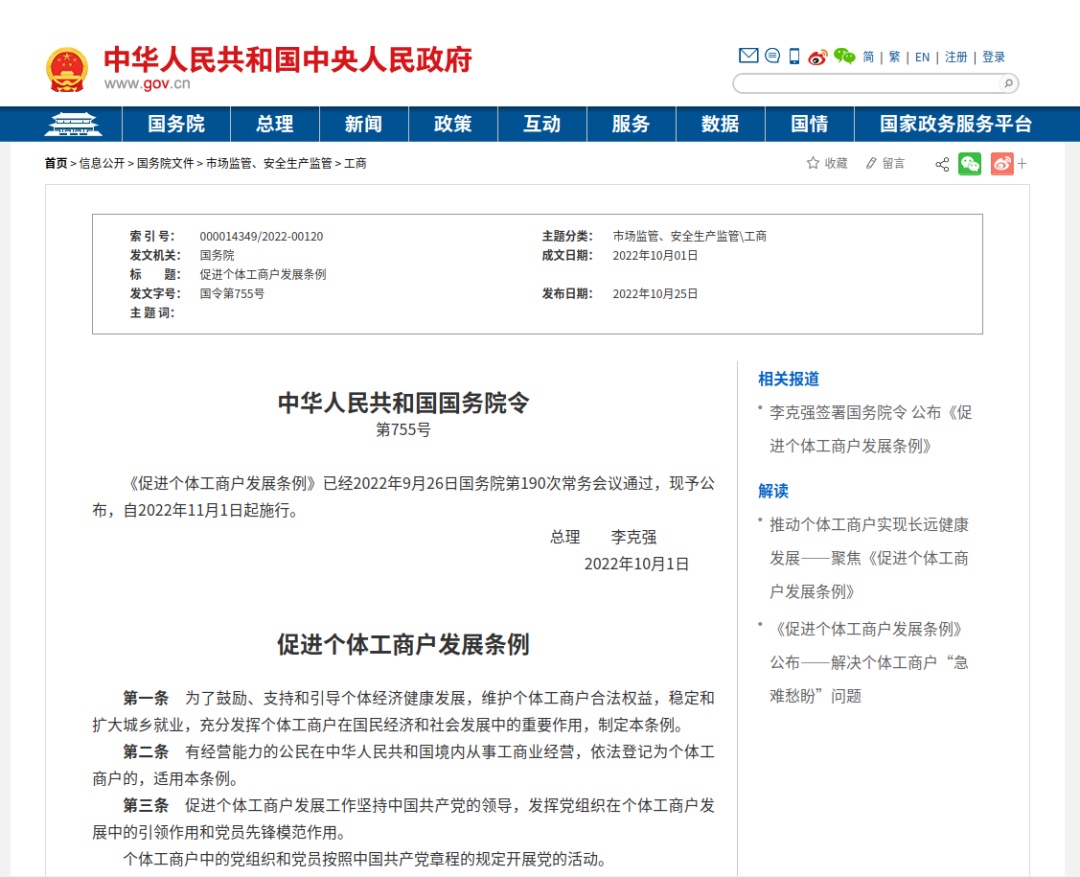
Task: Click the pencil 留言 comment icon
Action: pyautogui.click(x=871, y=163)
